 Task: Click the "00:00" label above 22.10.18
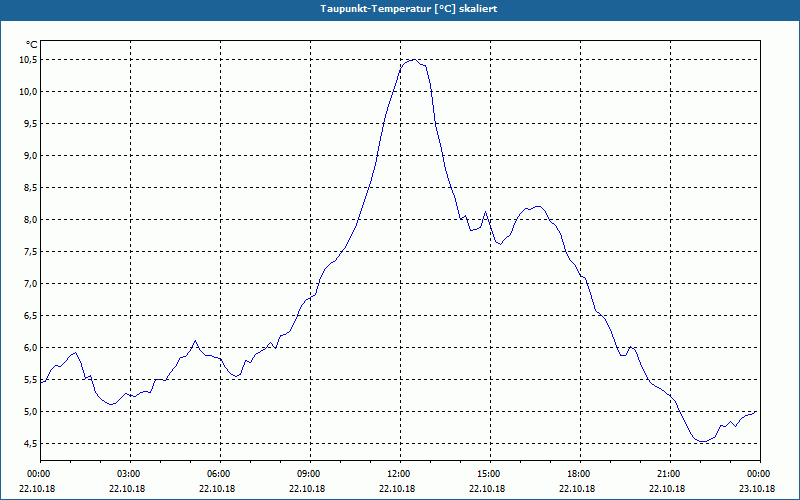point(38,474)
